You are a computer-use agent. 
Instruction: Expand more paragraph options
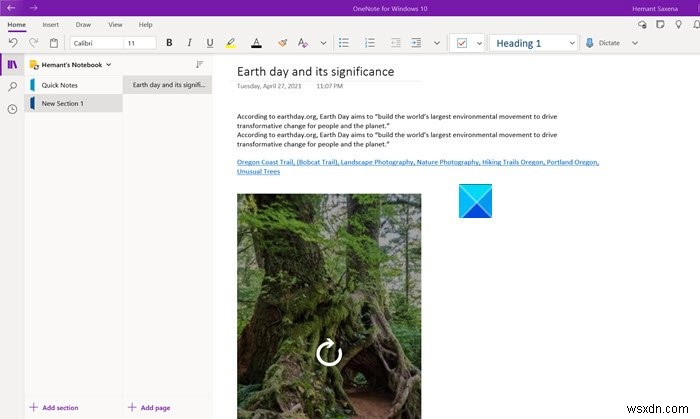[437, 43]
